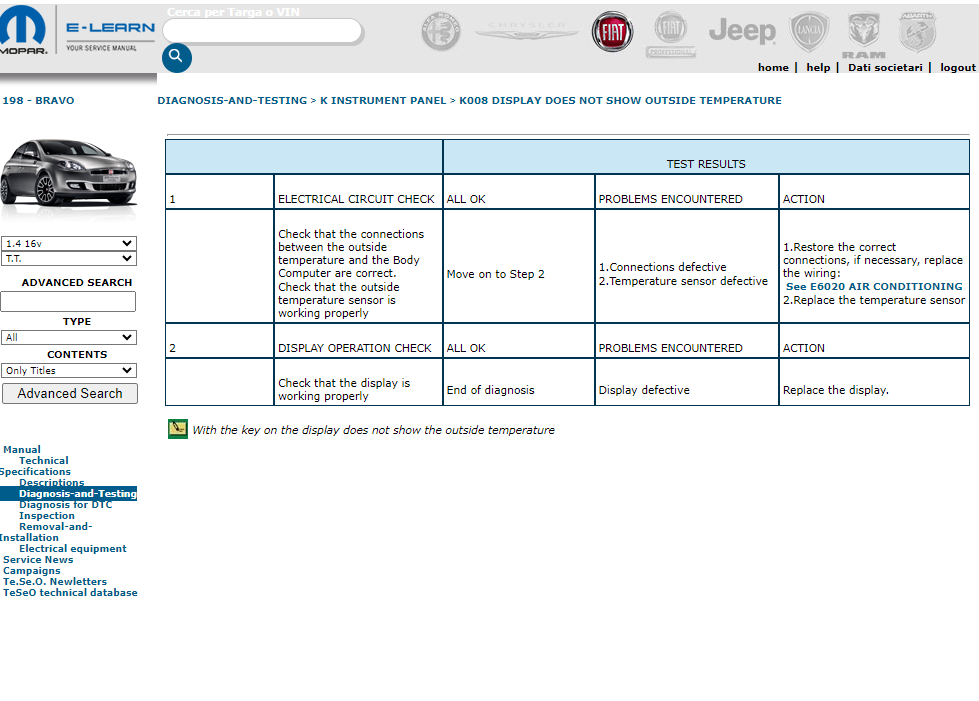Open the CONTENTS Only Titles dropdown
The height and width of the screenshot is (701, 979).
click(69, 370)
